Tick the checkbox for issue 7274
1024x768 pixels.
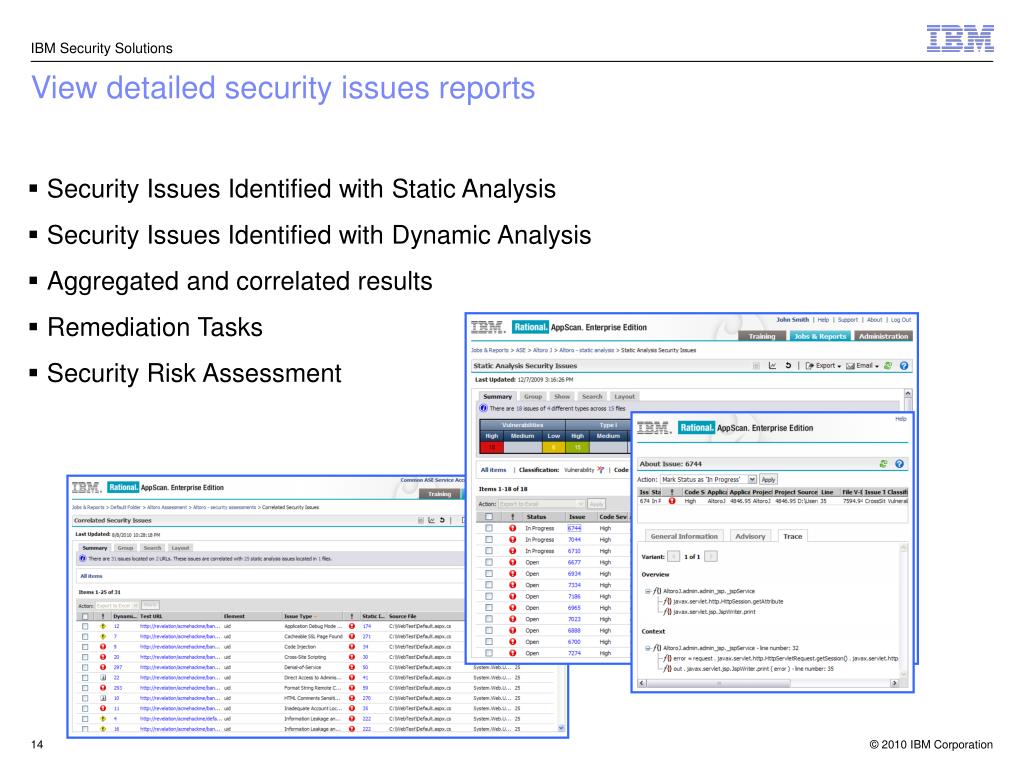(x=489, y=653)
